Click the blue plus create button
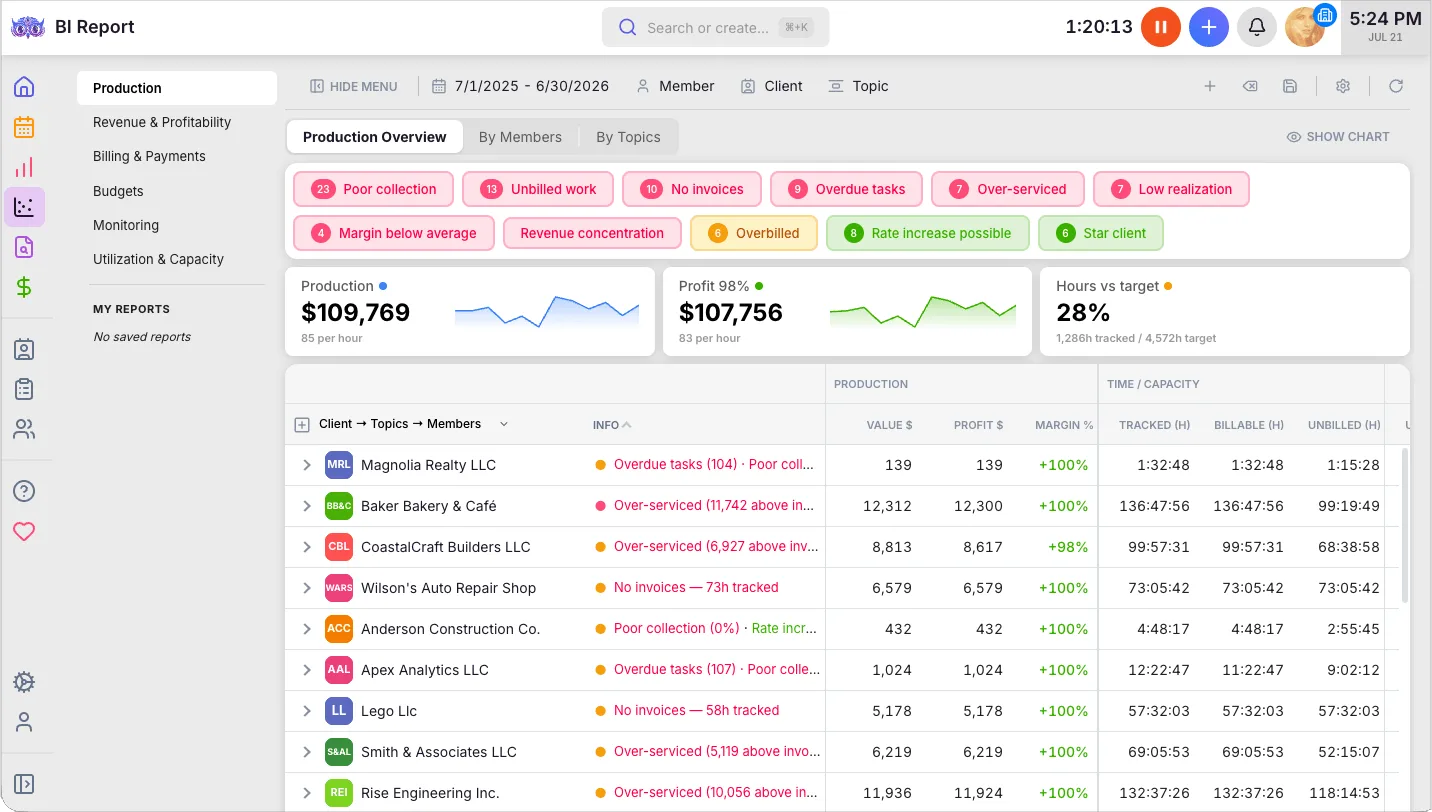Viewport: 1432px width, 812px height. click(1209, 27)
